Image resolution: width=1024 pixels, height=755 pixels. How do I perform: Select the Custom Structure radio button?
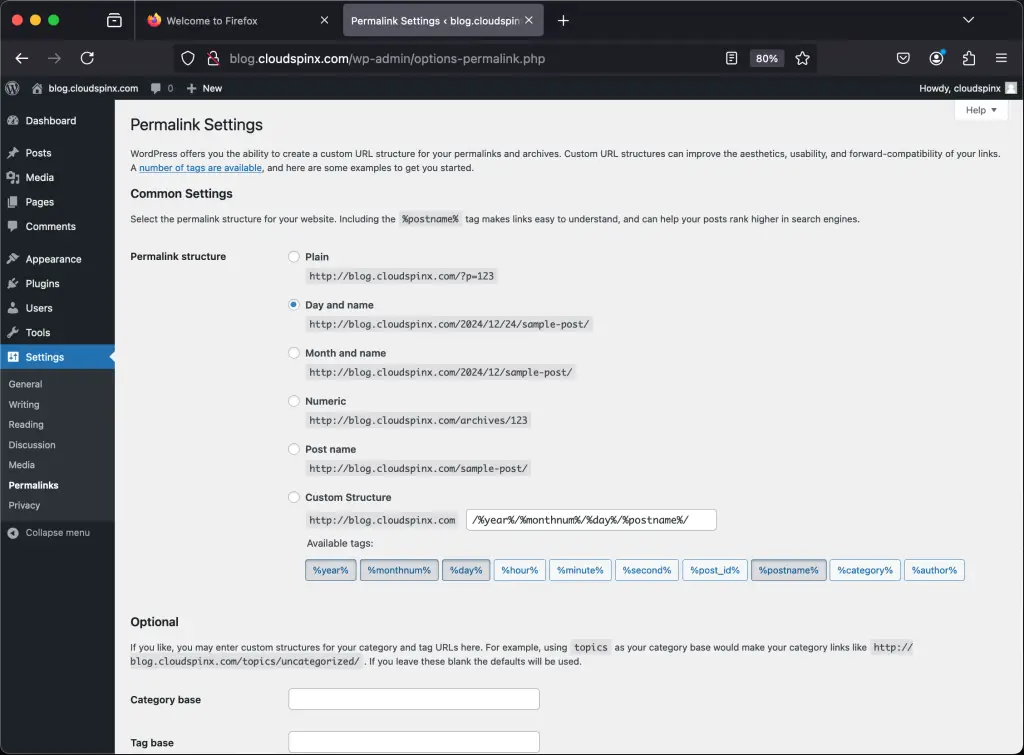click(294, 497)
